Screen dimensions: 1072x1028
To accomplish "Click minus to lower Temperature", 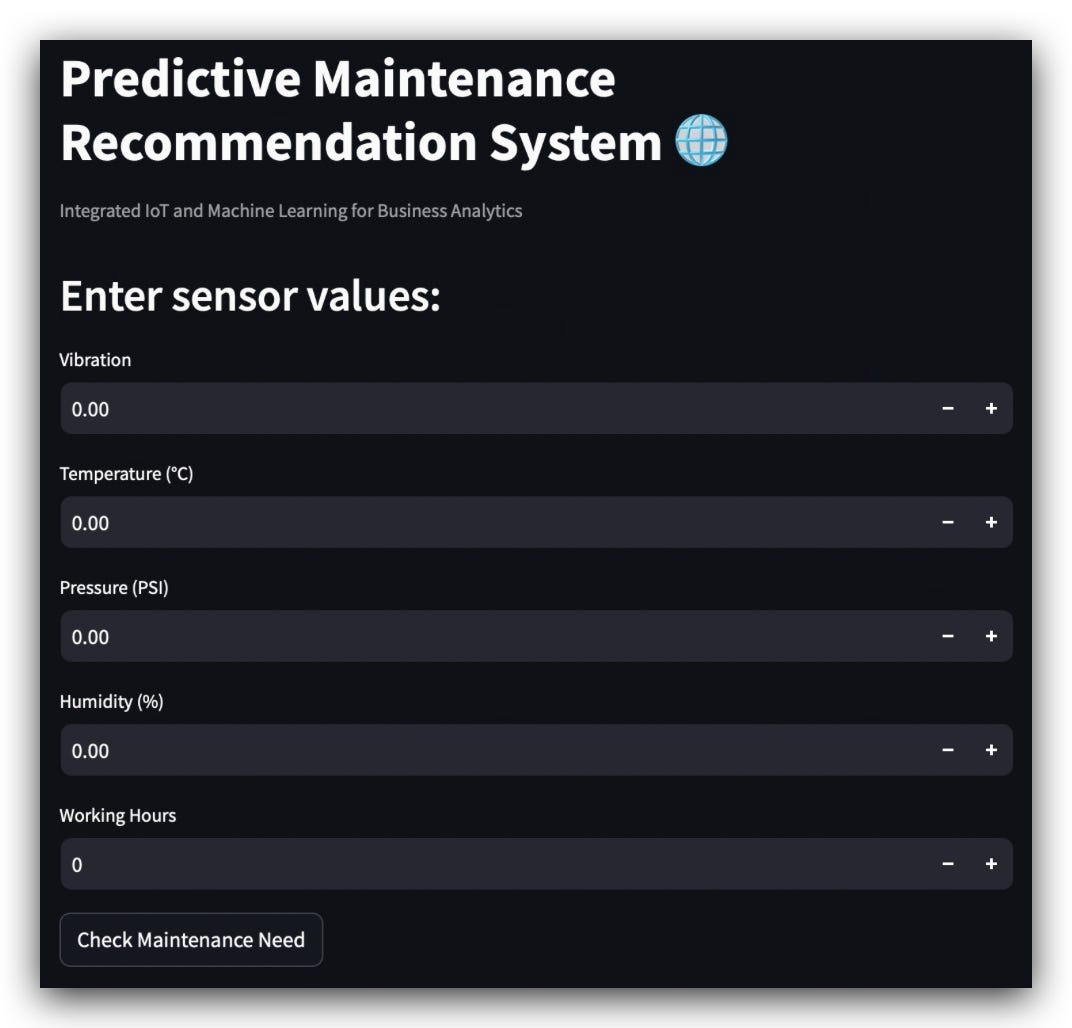I will pos(948,522).
